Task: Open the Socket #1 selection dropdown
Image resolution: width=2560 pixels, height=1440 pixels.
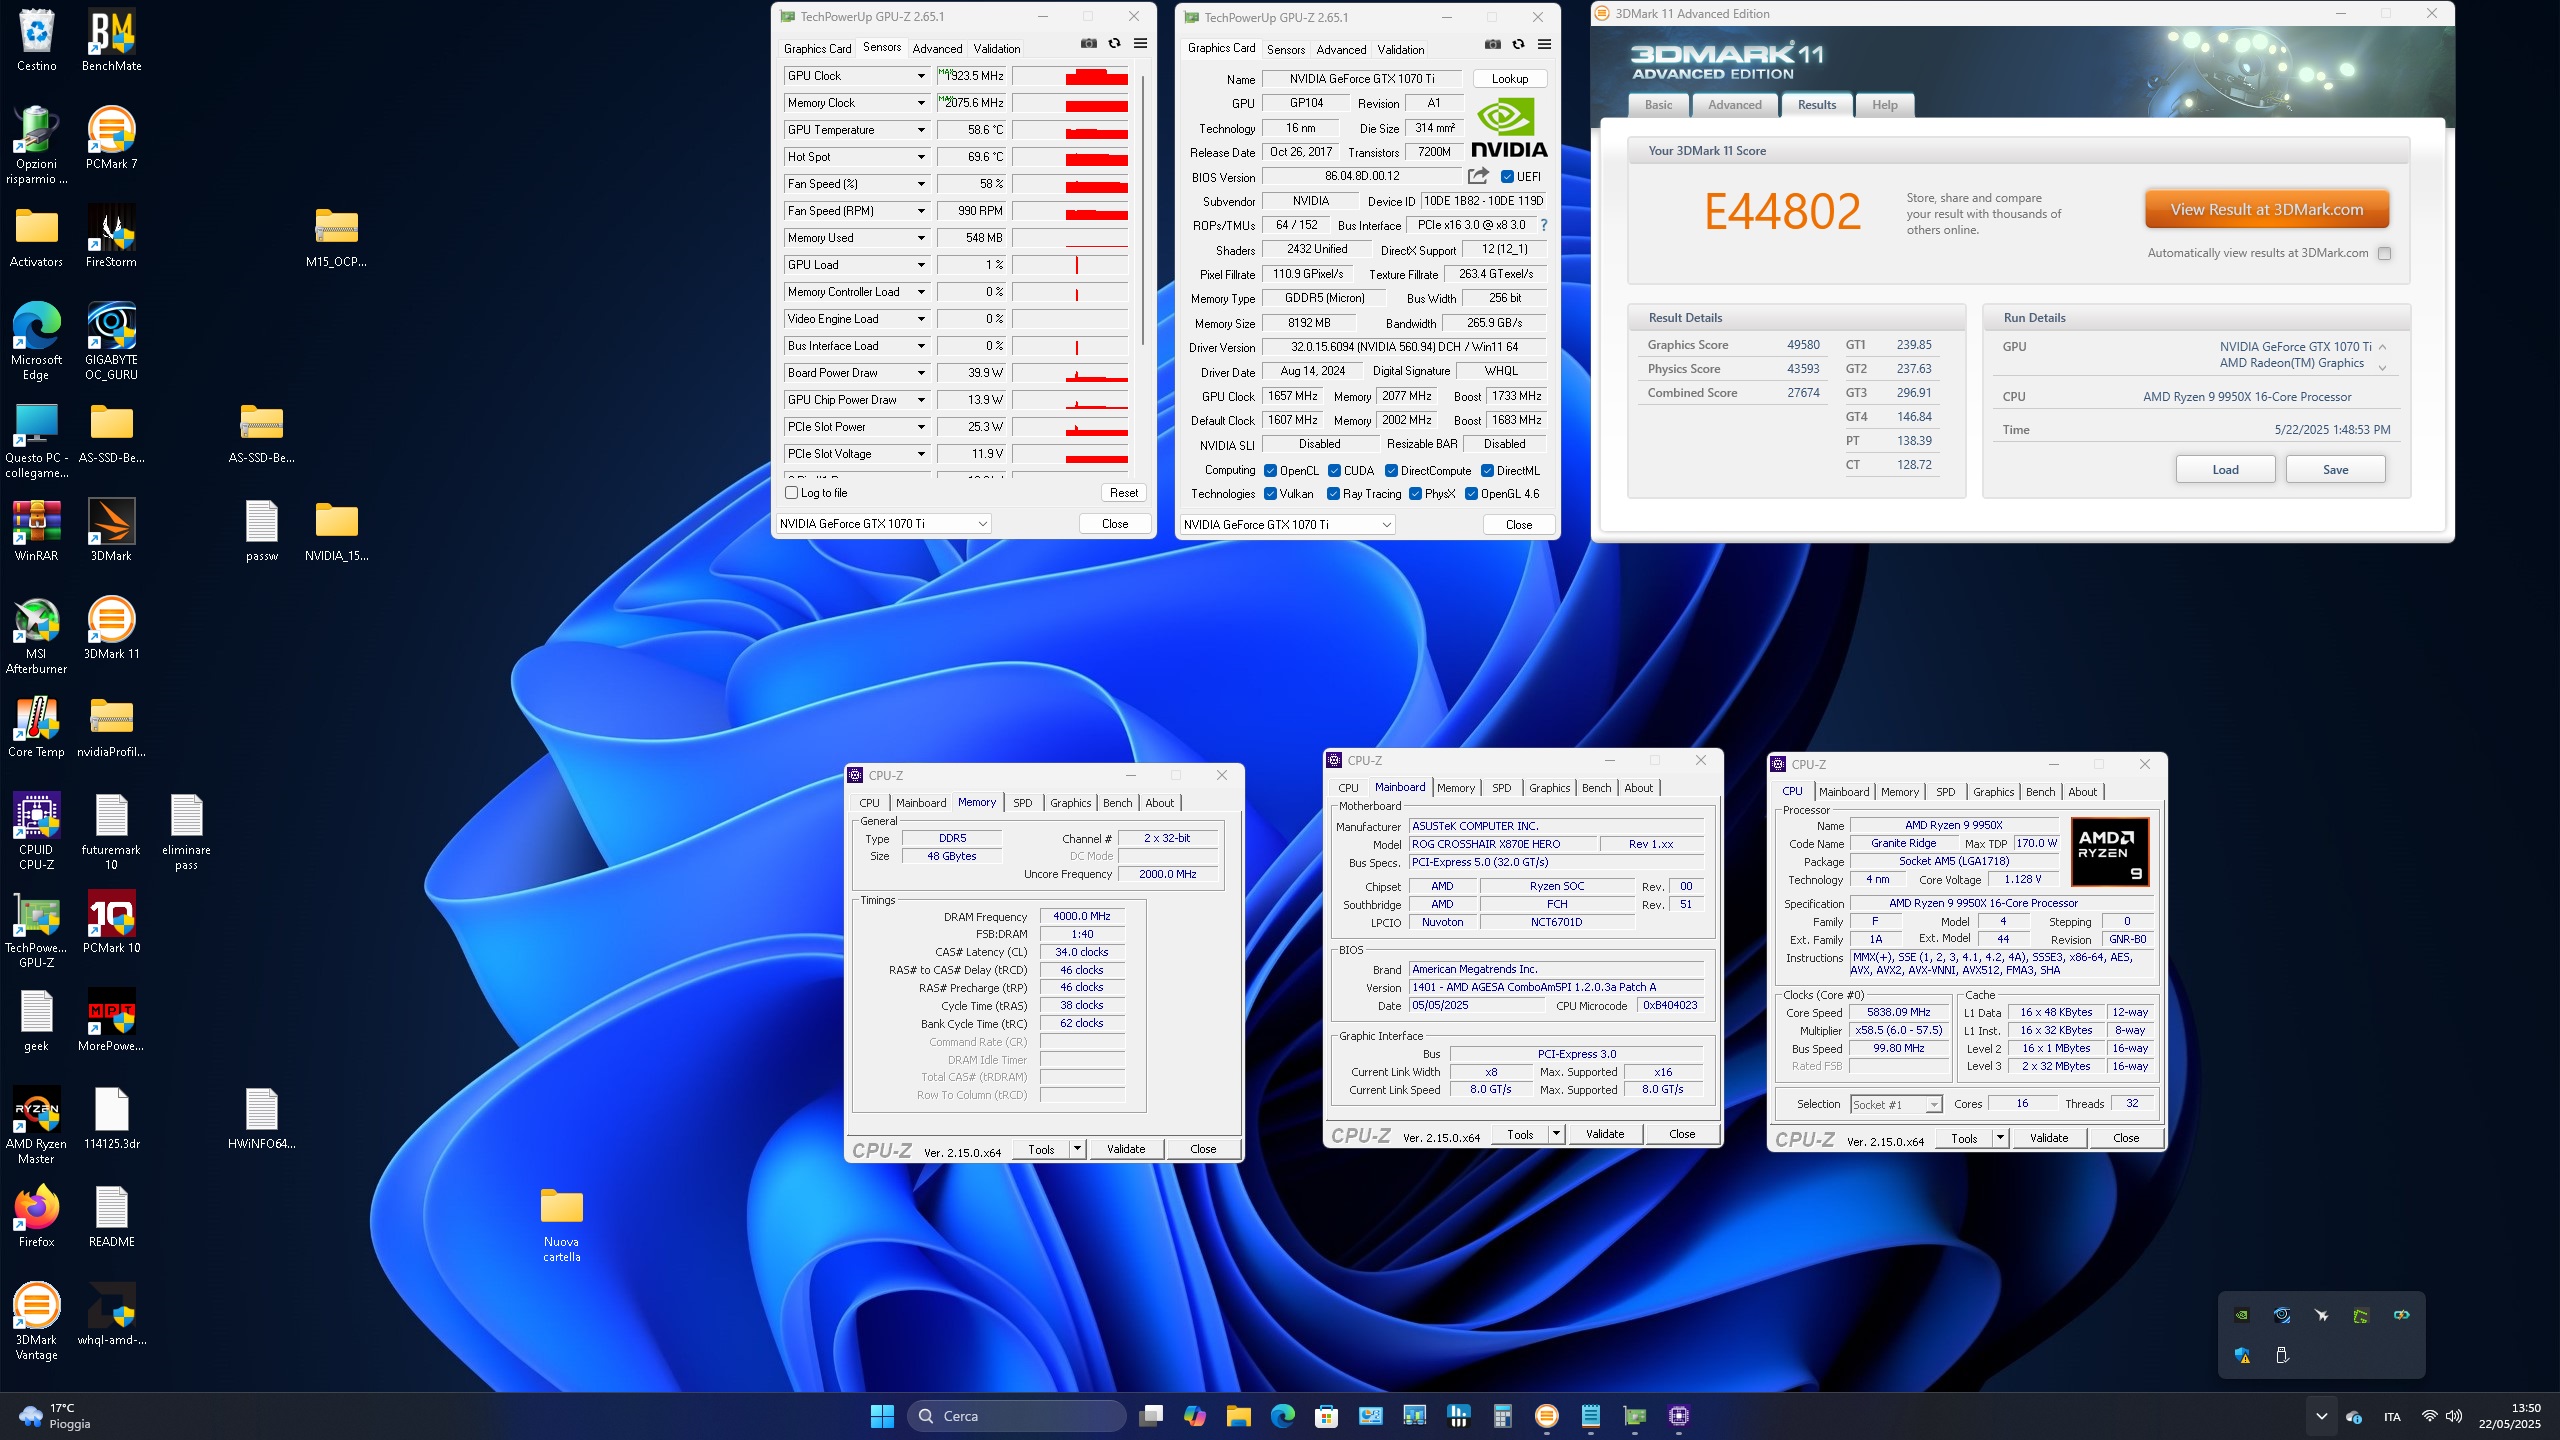Action: click(1896, 1105)
